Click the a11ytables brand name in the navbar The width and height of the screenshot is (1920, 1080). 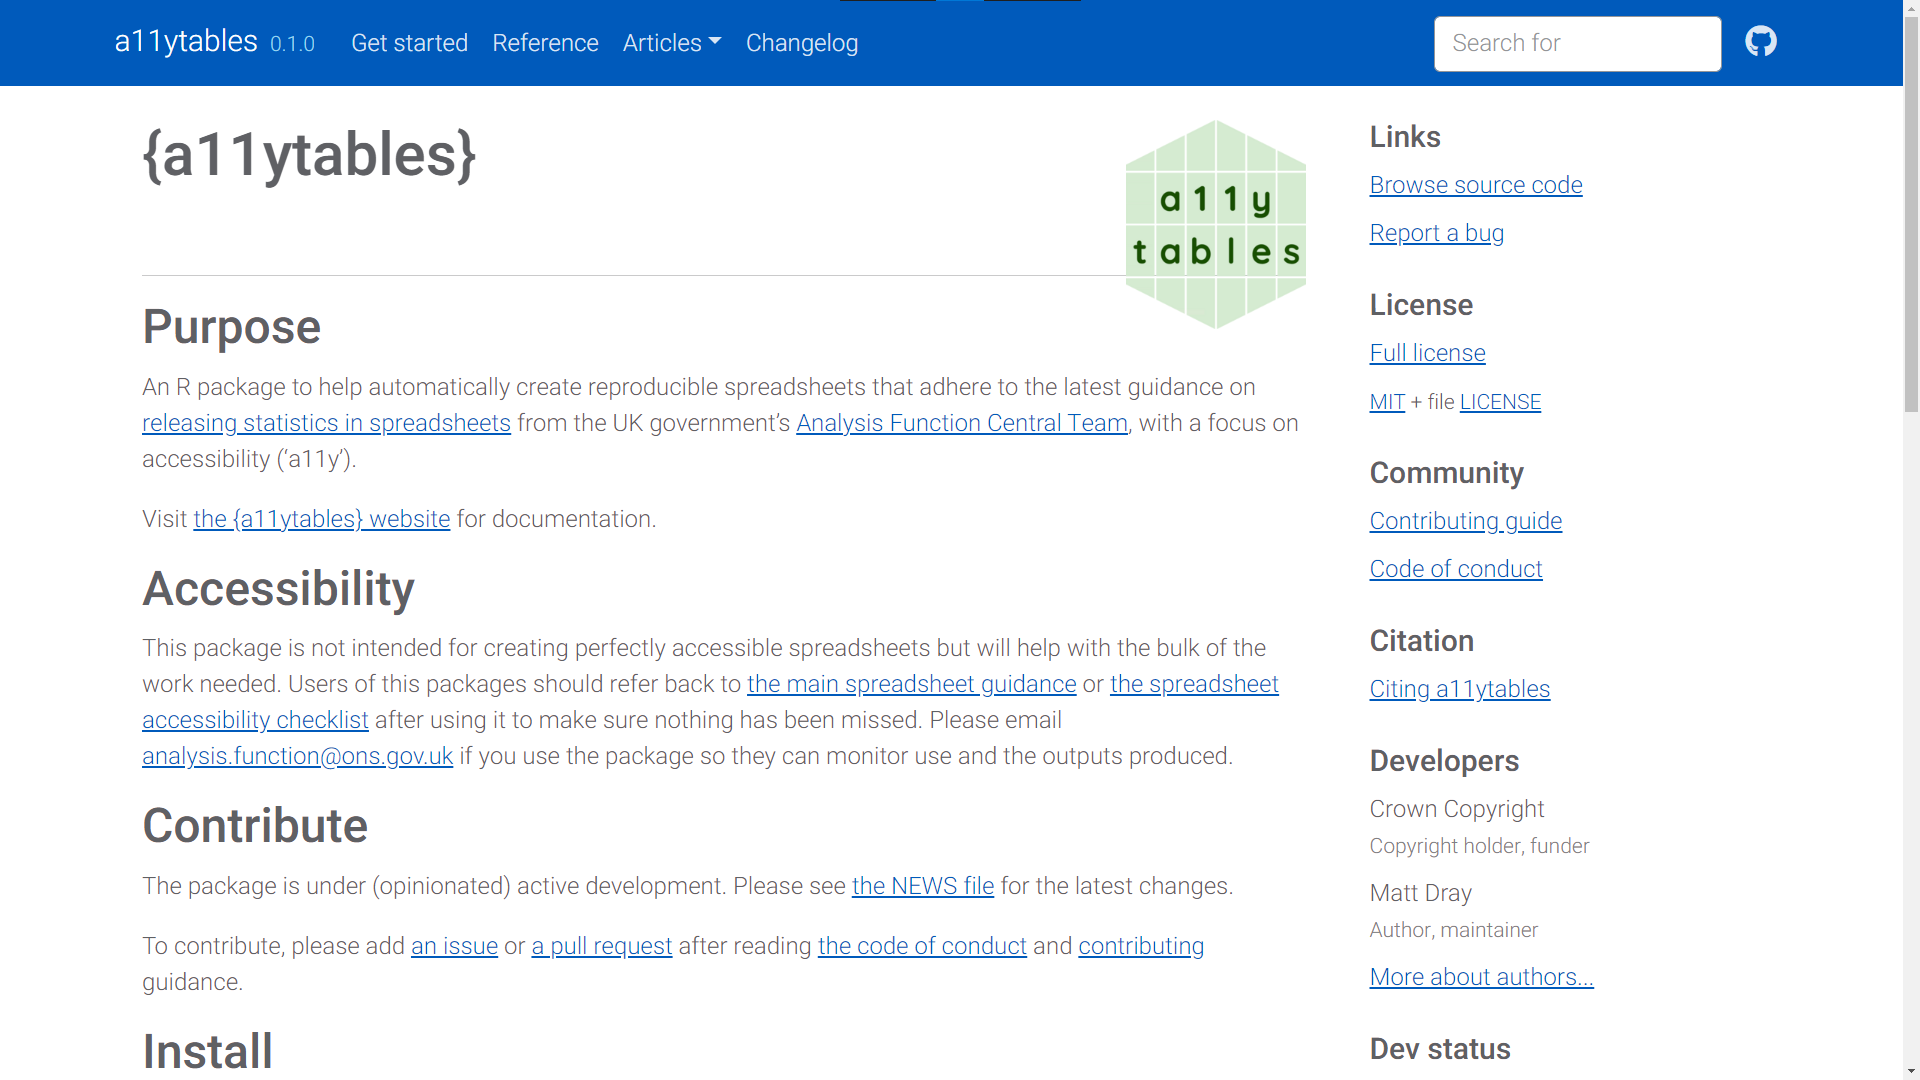click(185, 41)
